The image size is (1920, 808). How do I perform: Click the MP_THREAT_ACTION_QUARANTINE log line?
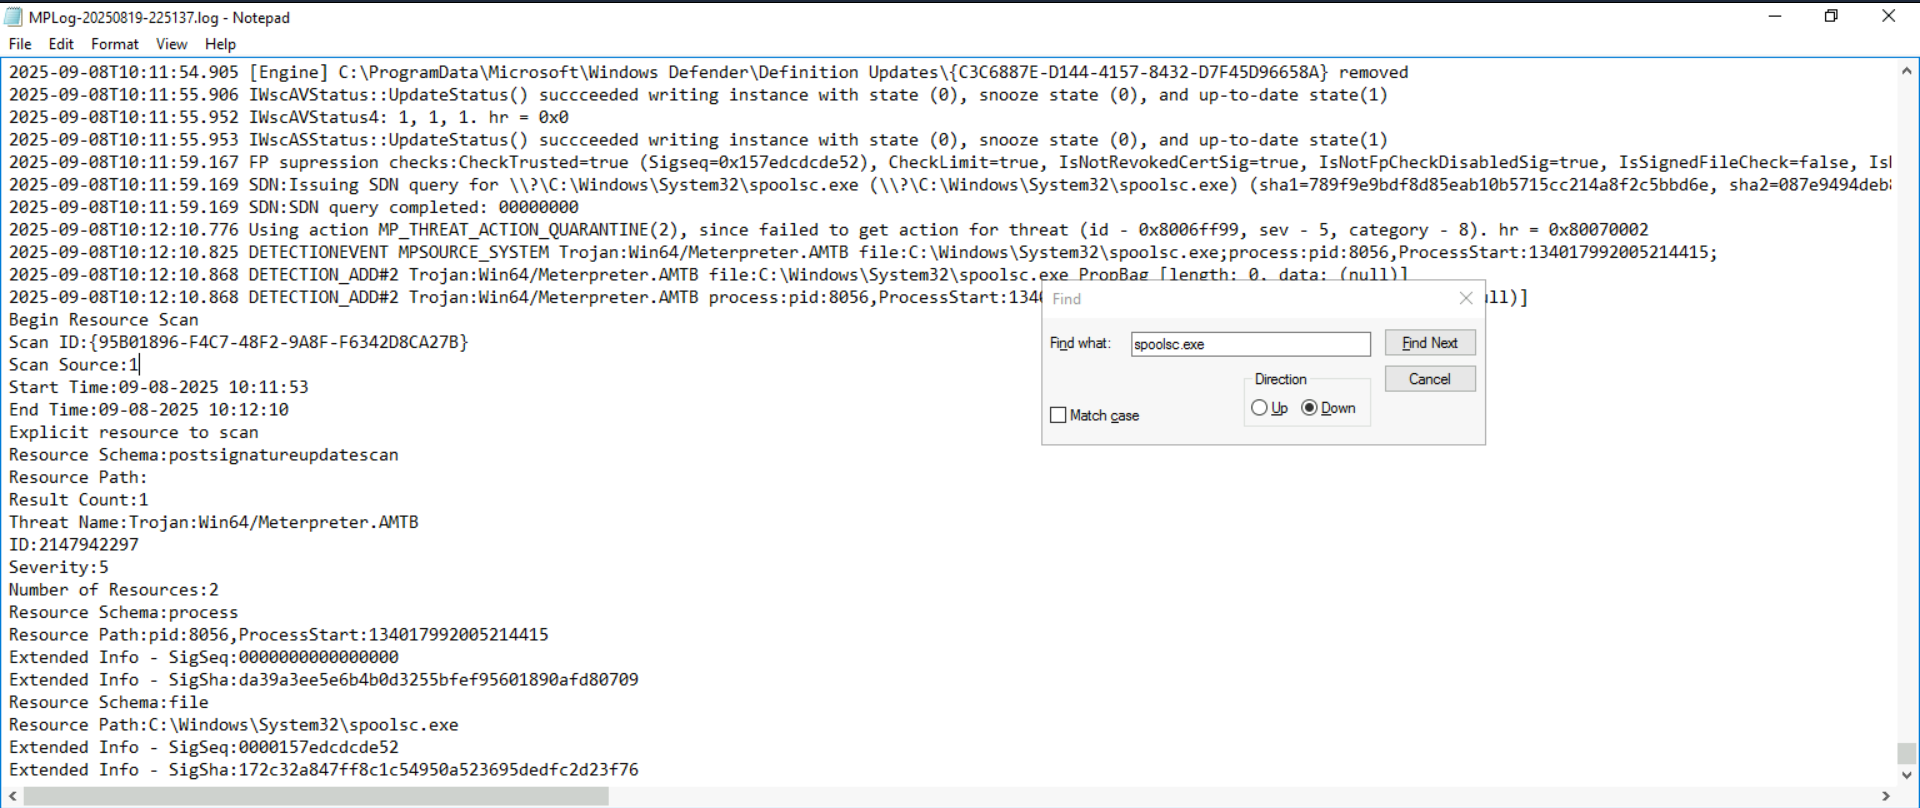(829, 230)
